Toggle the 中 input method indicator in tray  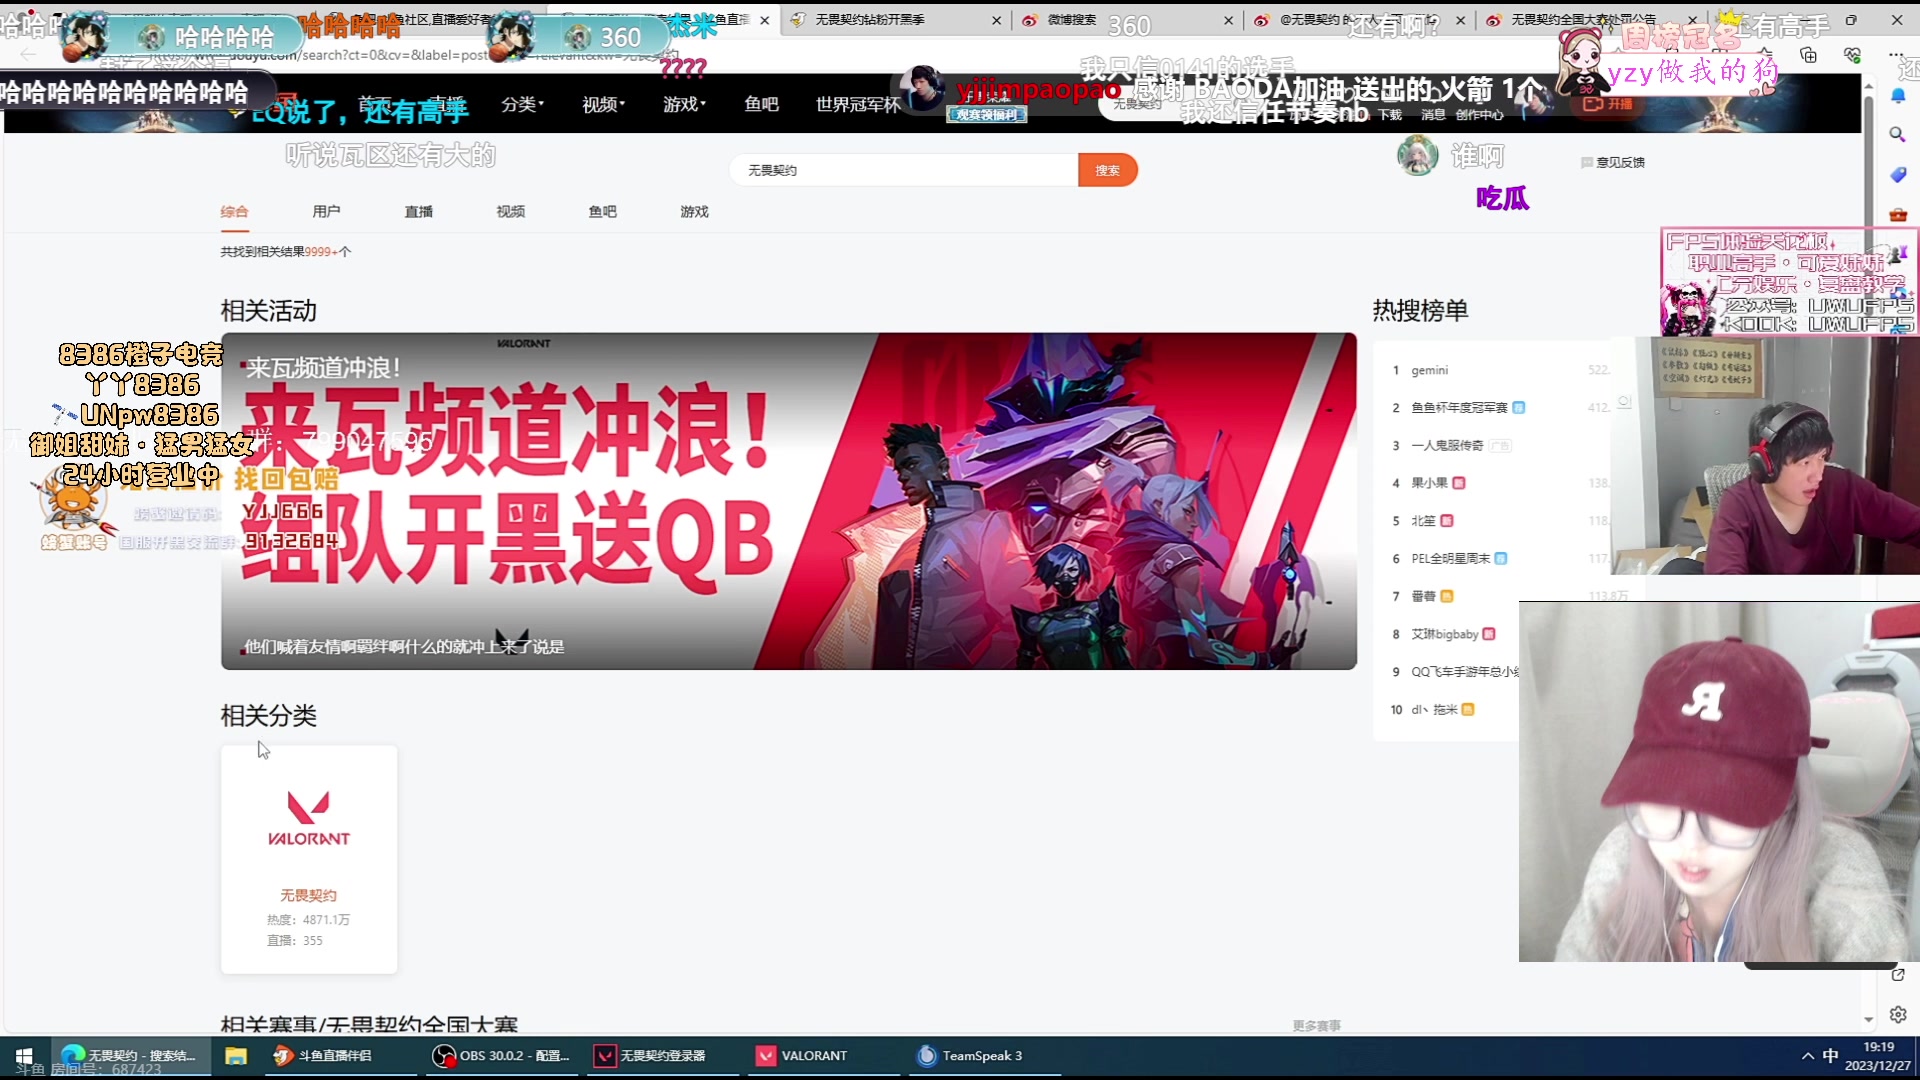pos(1830,1056)
